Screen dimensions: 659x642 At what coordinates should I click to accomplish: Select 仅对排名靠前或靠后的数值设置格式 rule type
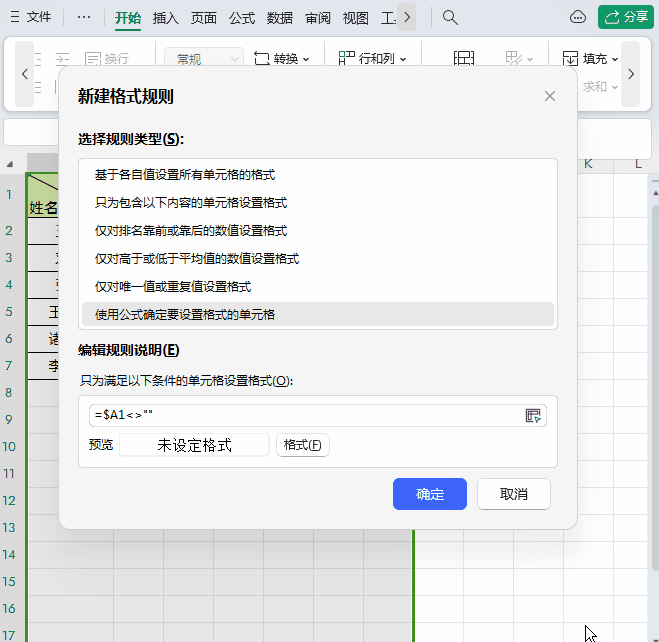318,231
